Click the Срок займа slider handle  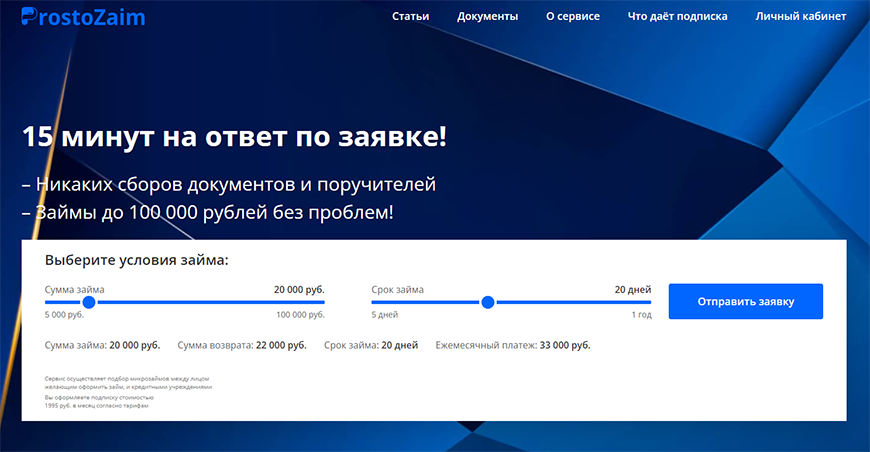click(x=488, y=302)
